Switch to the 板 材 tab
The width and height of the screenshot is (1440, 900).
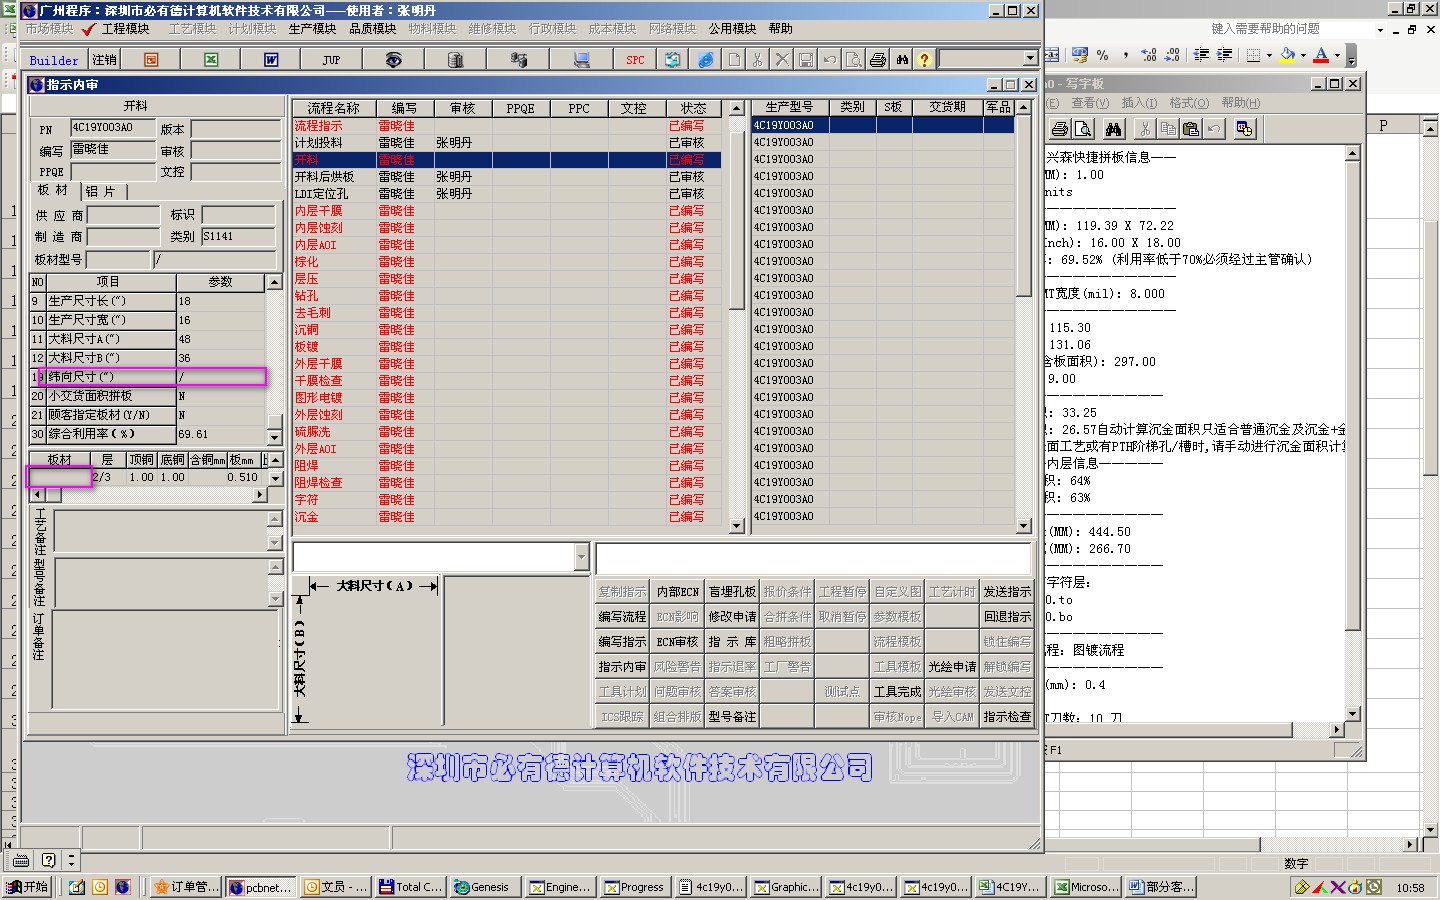pyautogui.click(x=53, y=190)
